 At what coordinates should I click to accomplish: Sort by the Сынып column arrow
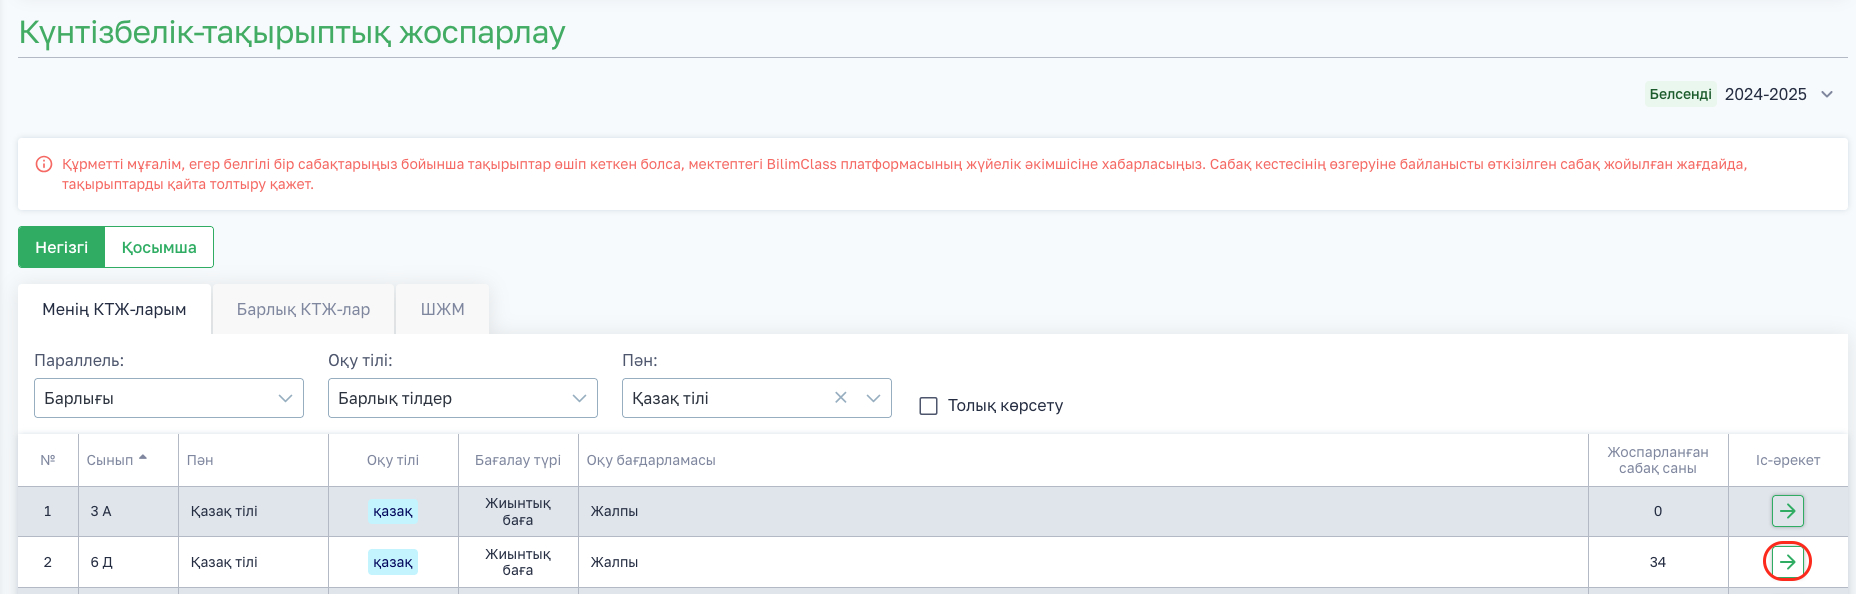(x=143, y=459)
